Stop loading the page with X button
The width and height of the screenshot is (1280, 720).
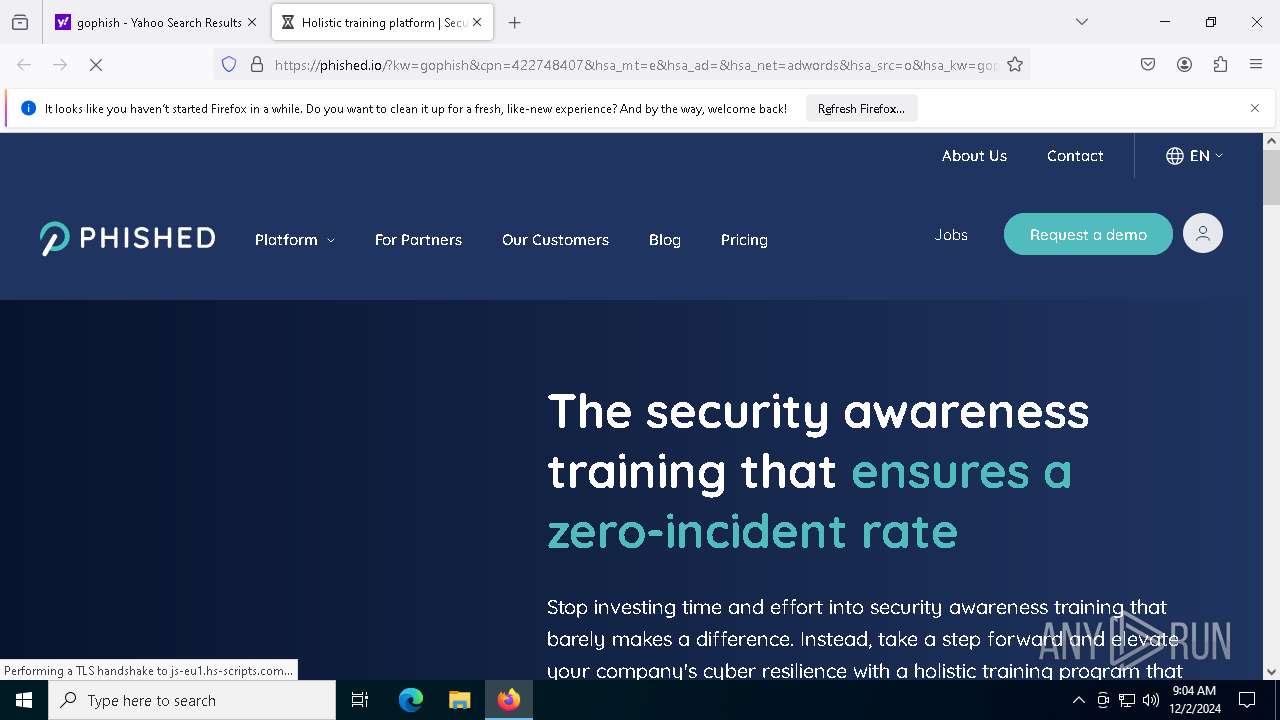(96, 65)
